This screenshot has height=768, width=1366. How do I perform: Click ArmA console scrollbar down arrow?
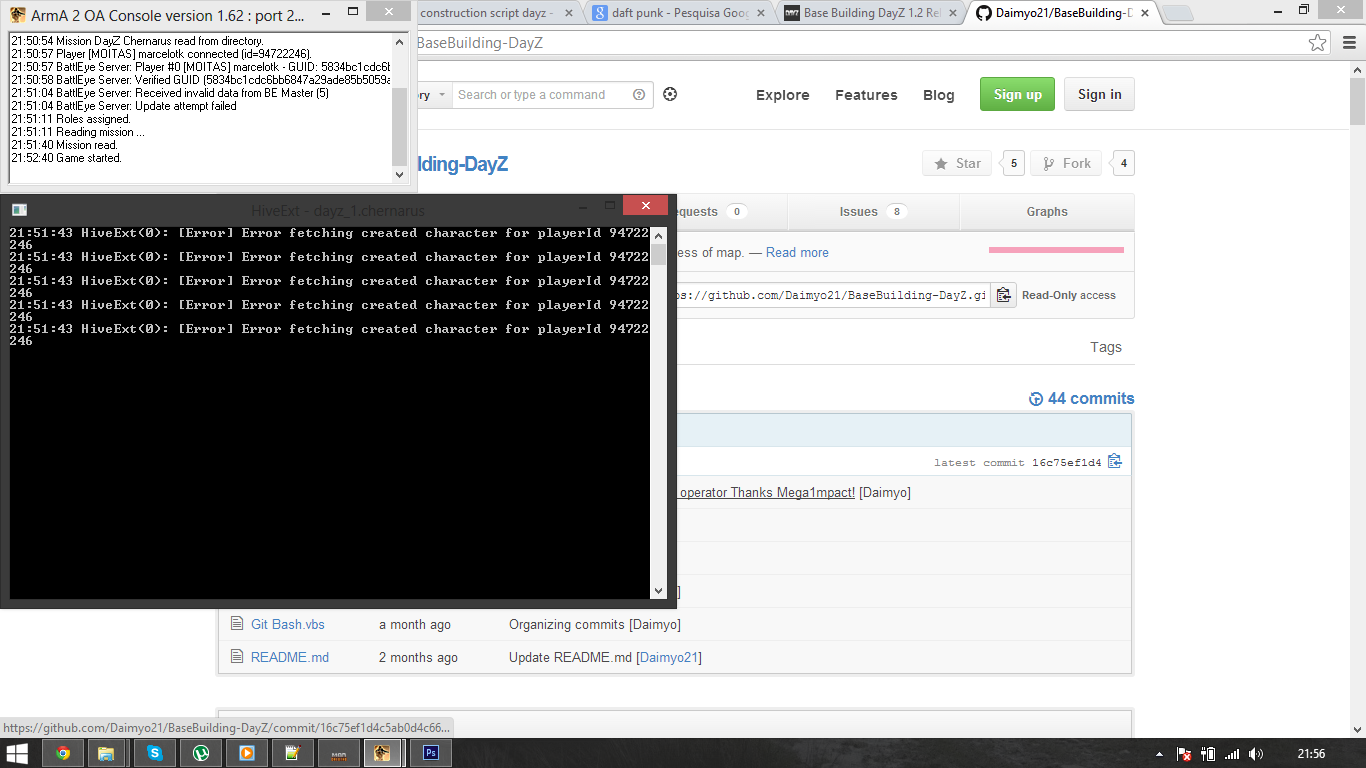point(399,174)
